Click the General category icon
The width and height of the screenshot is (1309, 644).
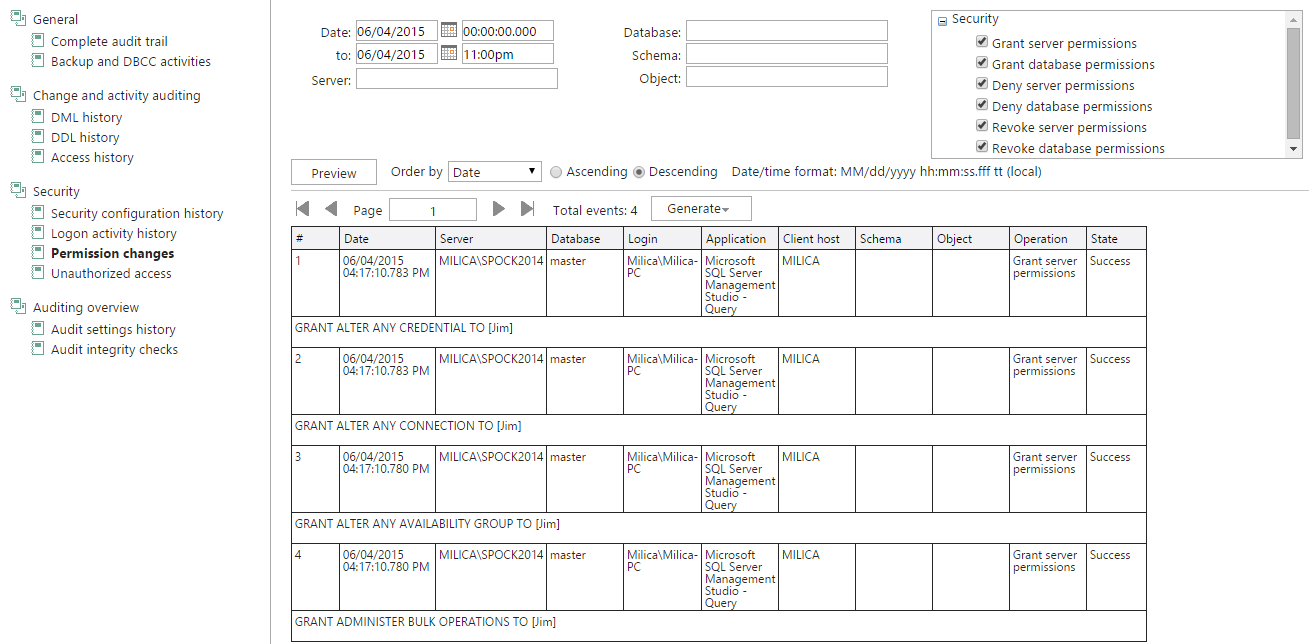coord(18,19)
